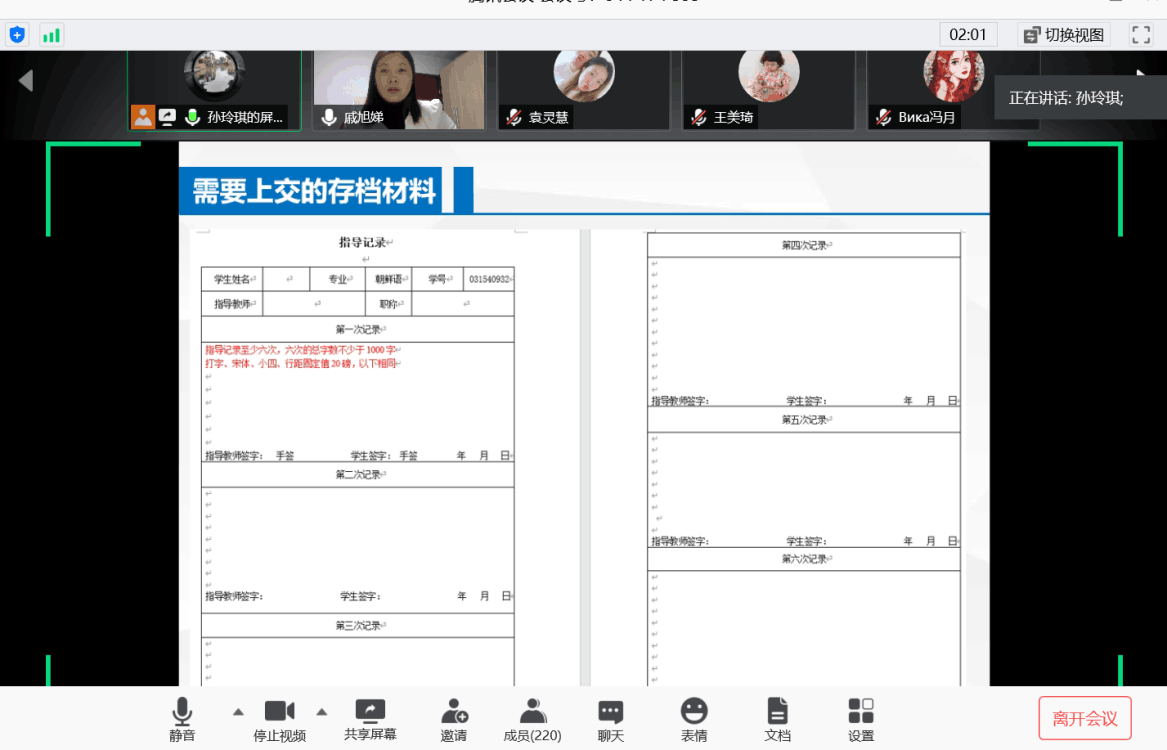Mute microphone with 静音 button
The width and height of the screenshot is (1167, 750).
point(182,719)
